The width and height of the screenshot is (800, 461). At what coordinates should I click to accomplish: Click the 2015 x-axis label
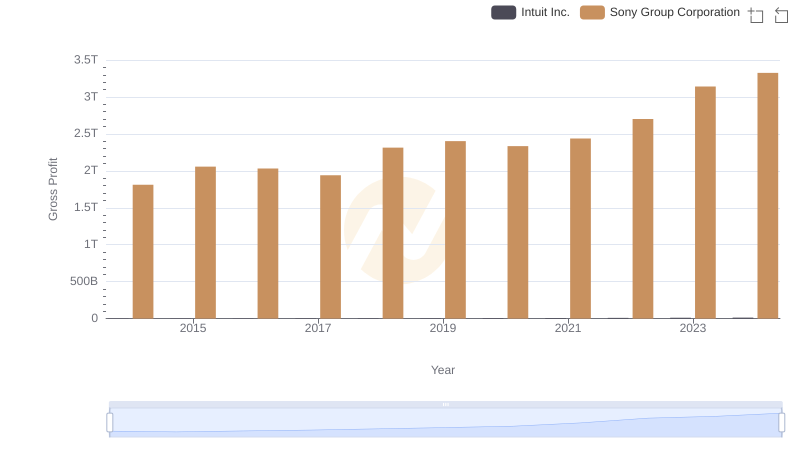pyautogui.click(x=193, y=328)
